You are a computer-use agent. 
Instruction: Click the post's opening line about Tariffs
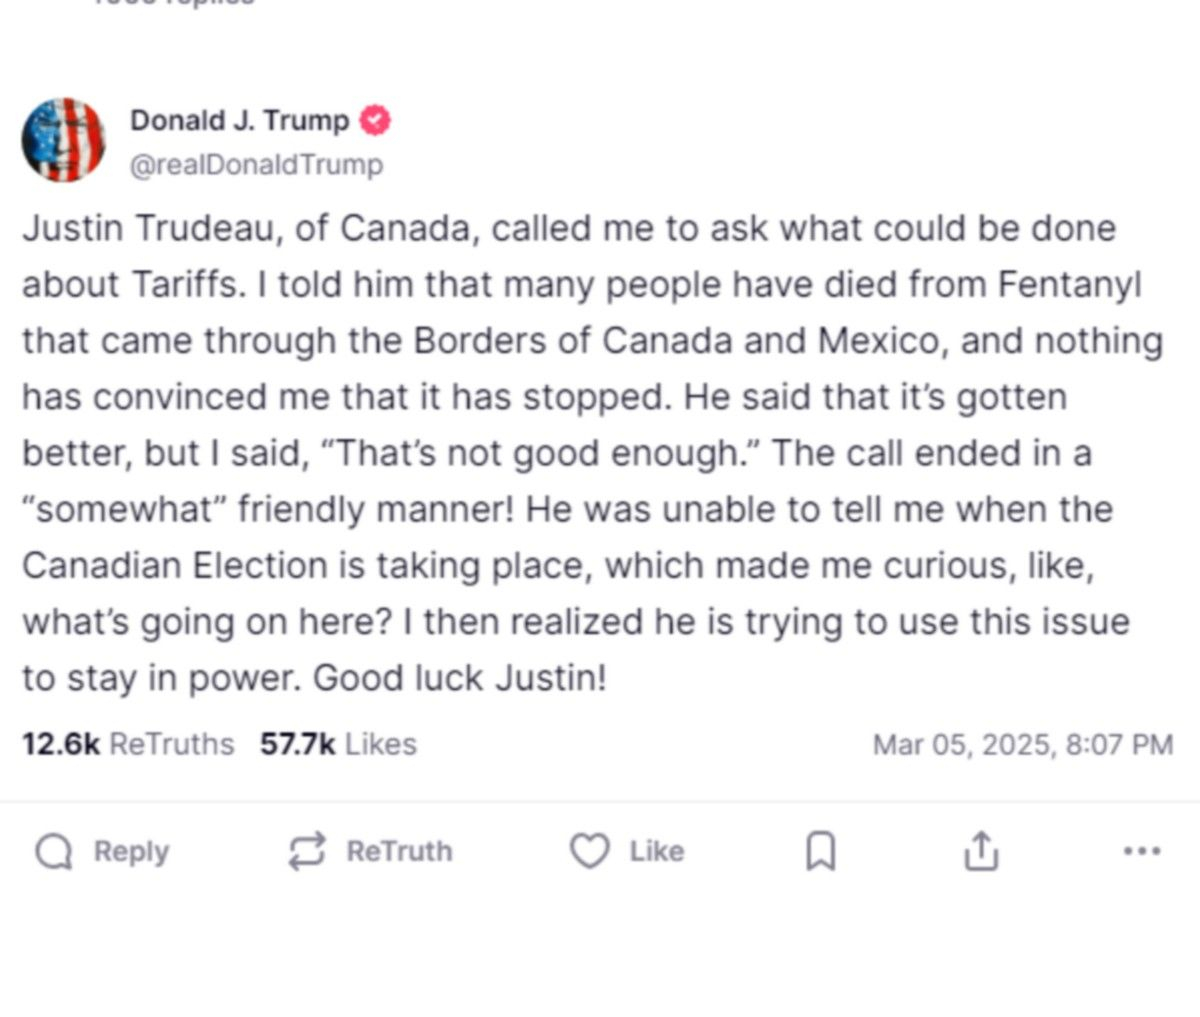[568, 229]
